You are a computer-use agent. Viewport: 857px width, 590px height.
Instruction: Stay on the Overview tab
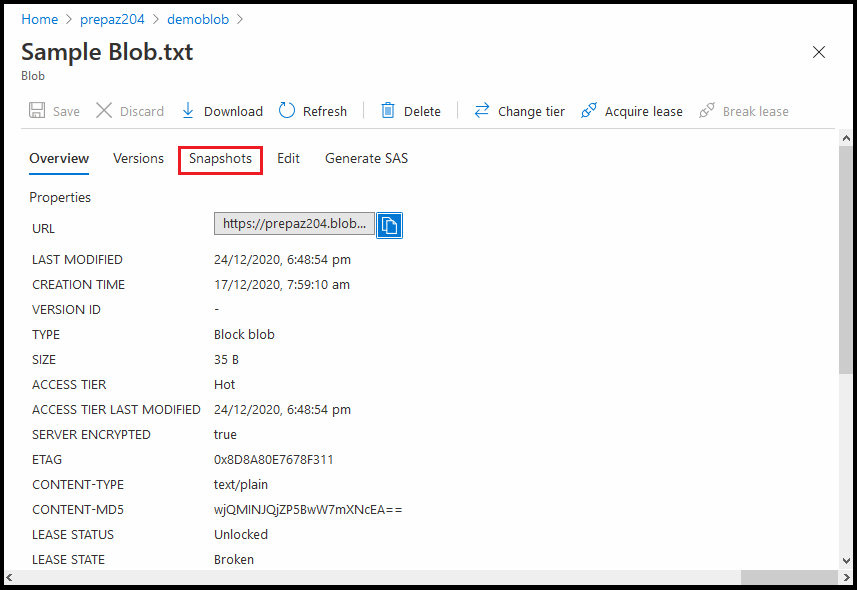pos(58,159)
